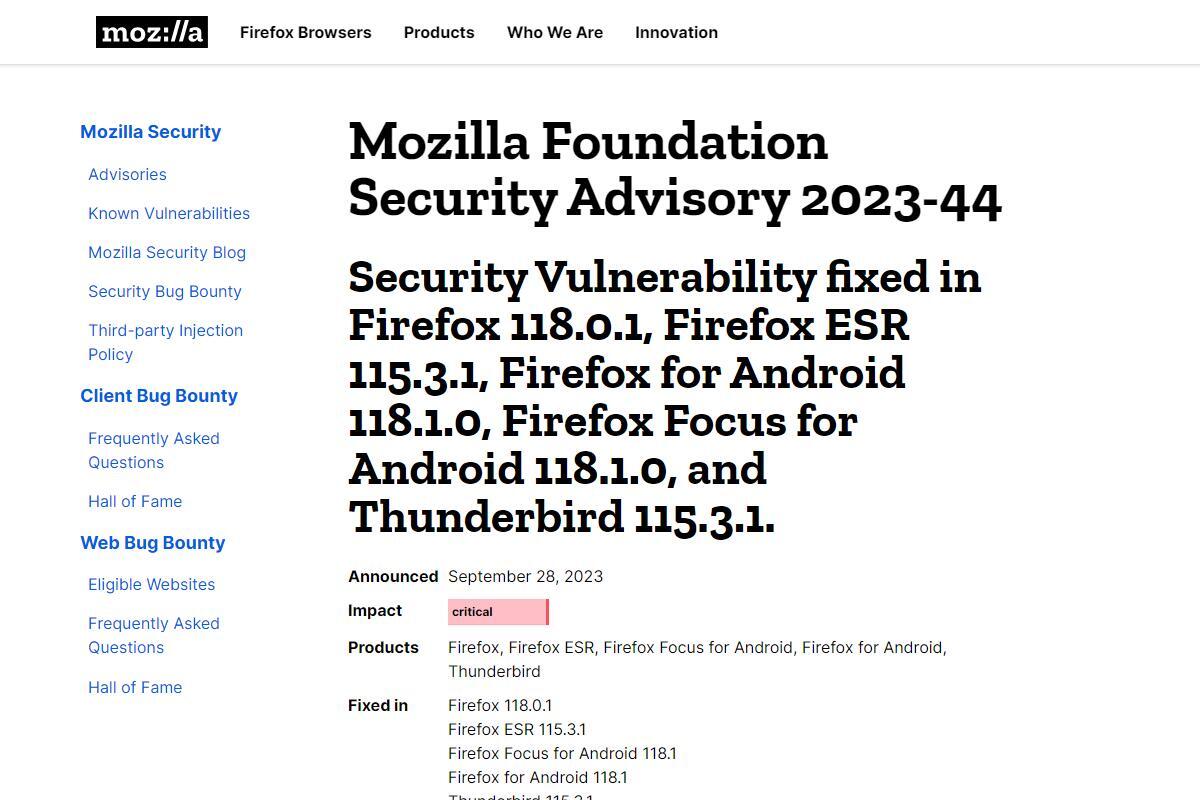Go to Client Bug Bounty section
The width and height of the screenshot is (1200, 800).
pos(159,396)
